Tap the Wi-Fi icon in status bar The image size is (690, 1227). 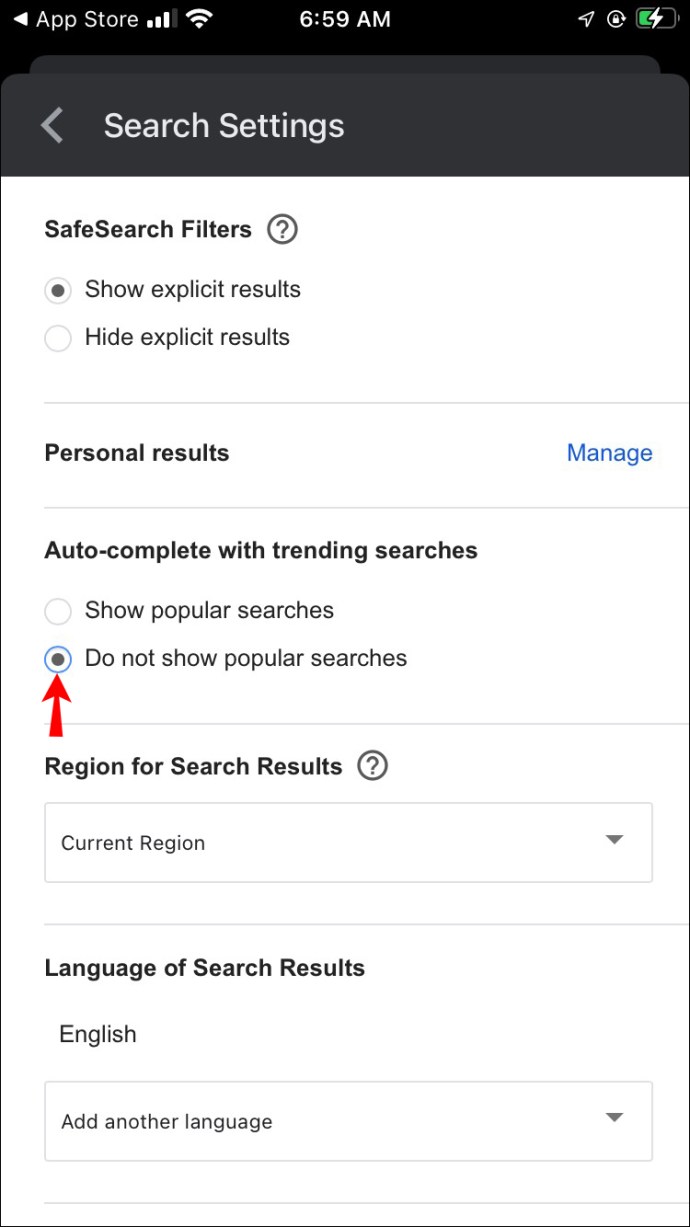(x=200, y=19)
